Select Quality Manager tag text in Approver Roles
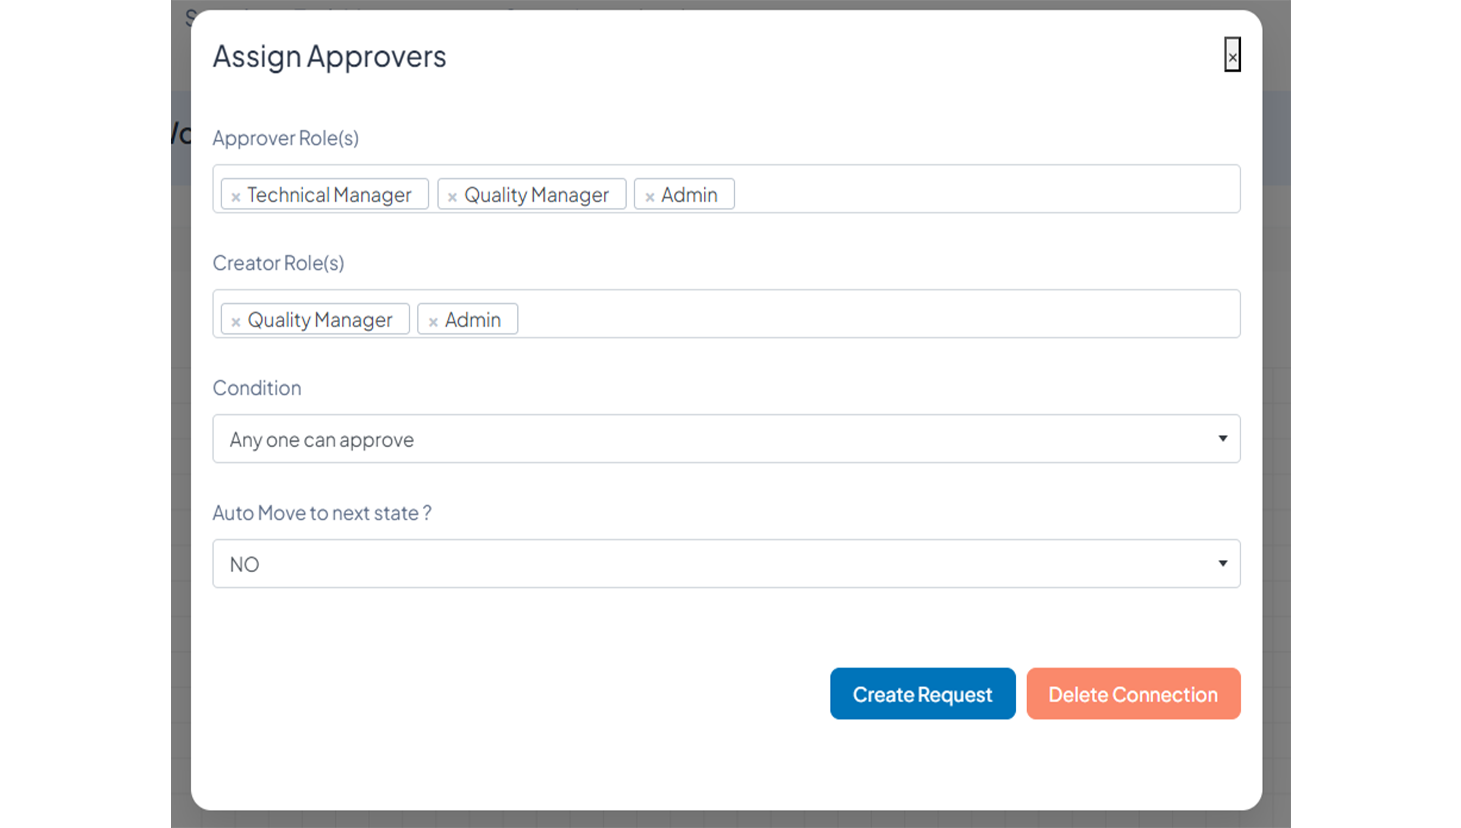The image size is (1461, 828). [536, 195]
